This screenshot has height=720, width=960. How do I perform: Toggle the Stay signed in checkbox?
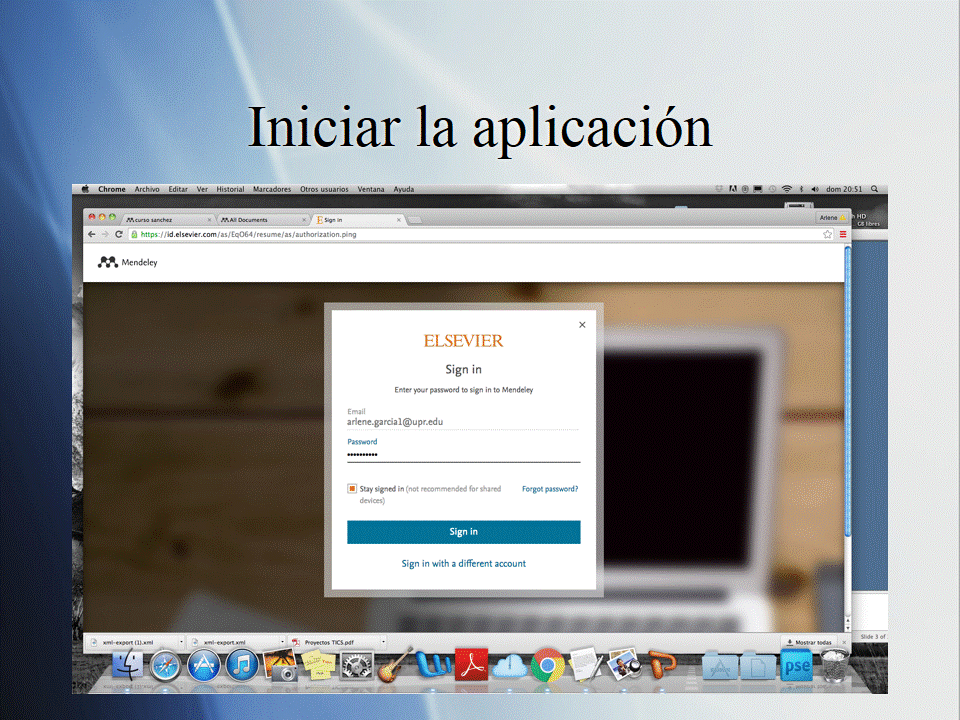point(351,489)
